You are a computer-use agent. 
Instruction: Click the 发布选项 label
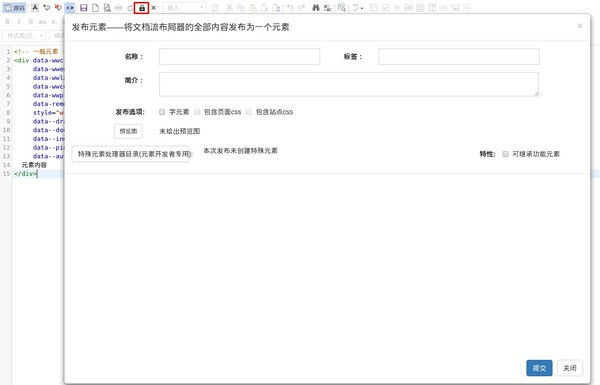[130, 112]
